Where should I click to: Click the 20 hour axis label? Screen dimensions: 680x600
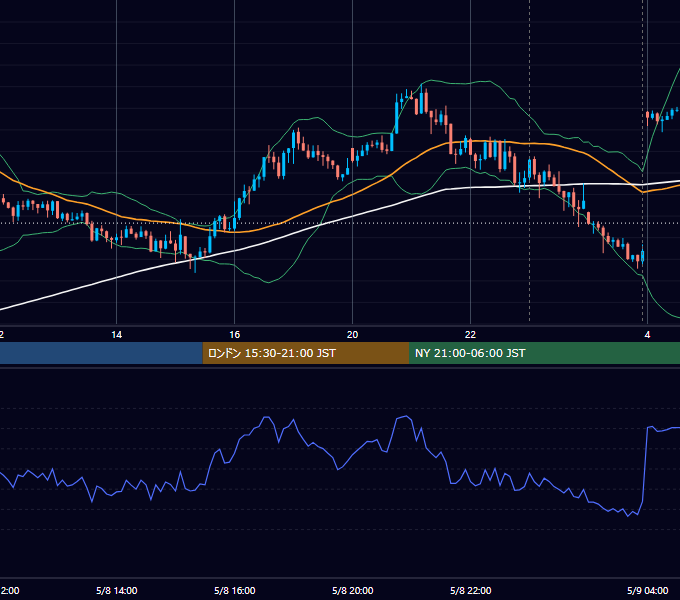click(353, 335)
